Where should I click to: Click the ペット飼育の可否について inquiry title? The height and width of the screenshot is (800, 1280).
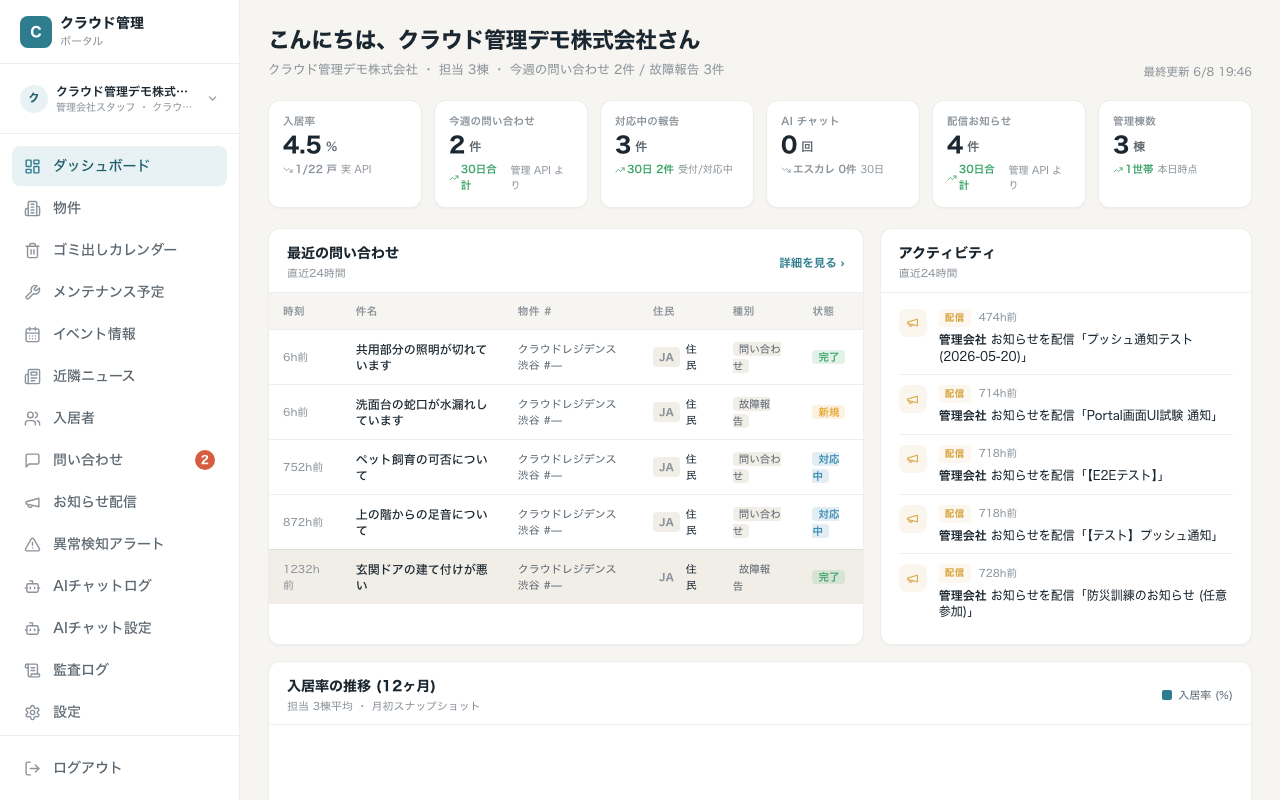click(x=421, y=467)
